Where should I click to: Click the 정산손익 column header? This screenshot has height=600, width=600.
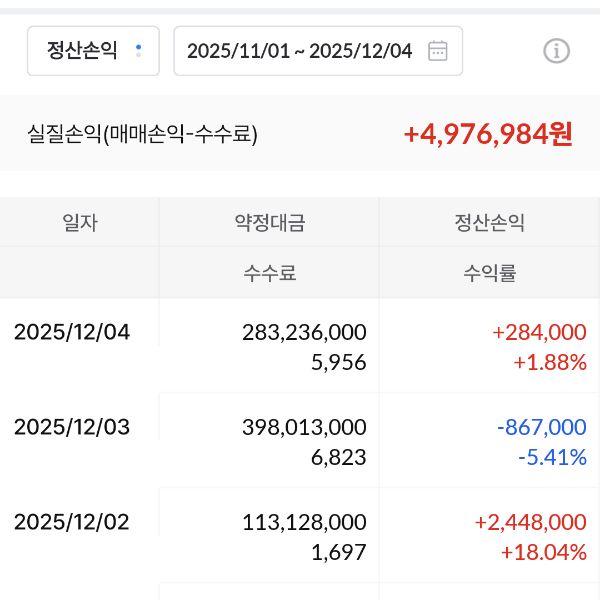pyautogui.click(x=489, y=223)
